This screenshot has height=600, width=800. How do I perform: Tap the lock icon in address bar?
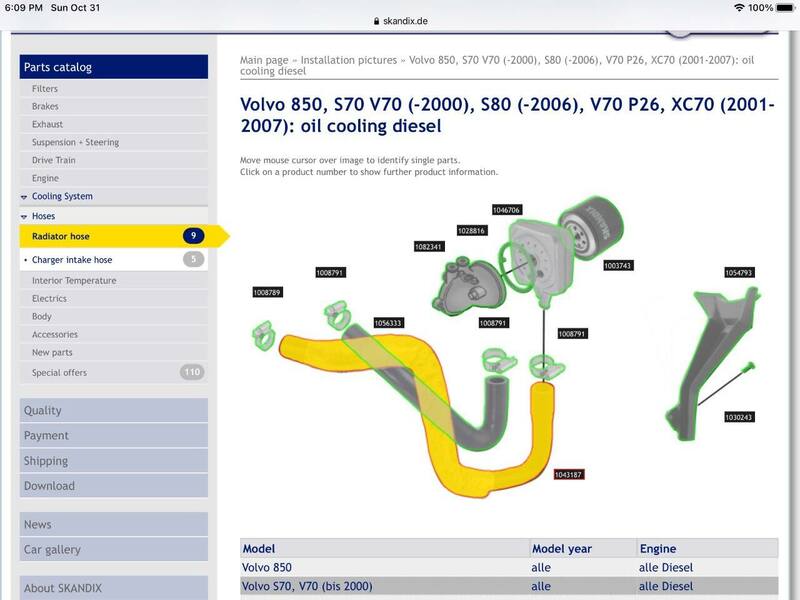point(377,21)
